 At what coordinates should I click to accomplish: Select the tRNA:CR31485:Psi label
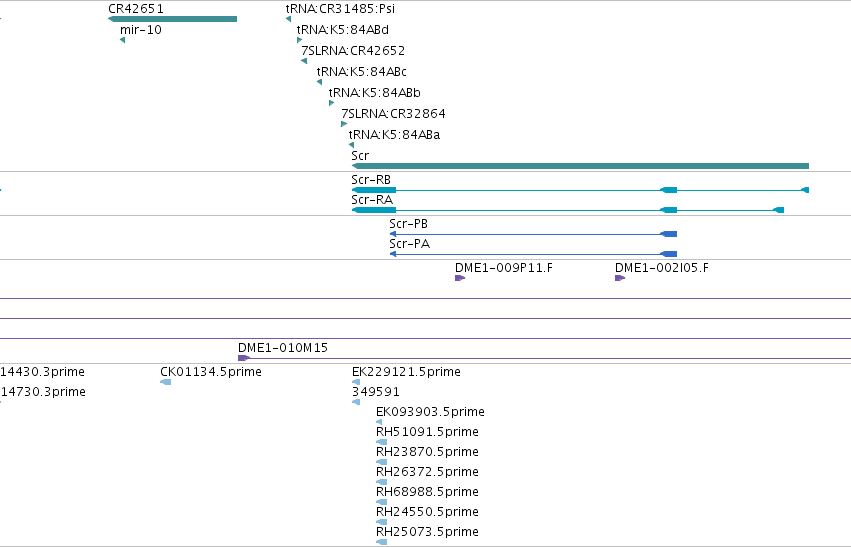point(340,9)
